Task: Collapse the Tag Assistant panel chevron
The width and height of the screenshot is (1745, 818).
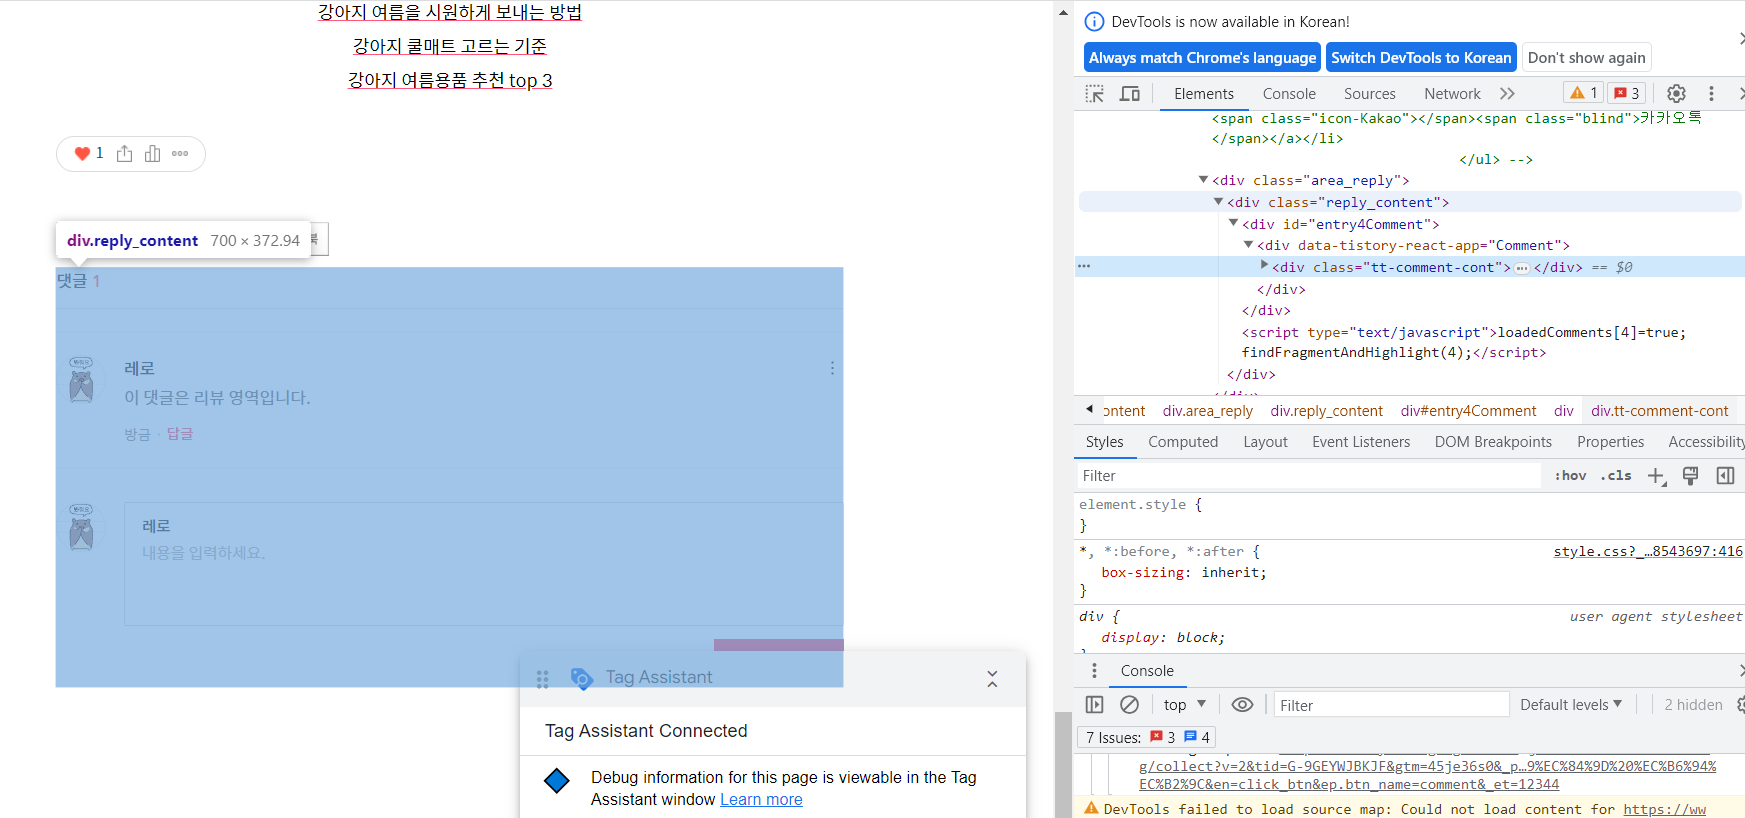Action: 992,679
